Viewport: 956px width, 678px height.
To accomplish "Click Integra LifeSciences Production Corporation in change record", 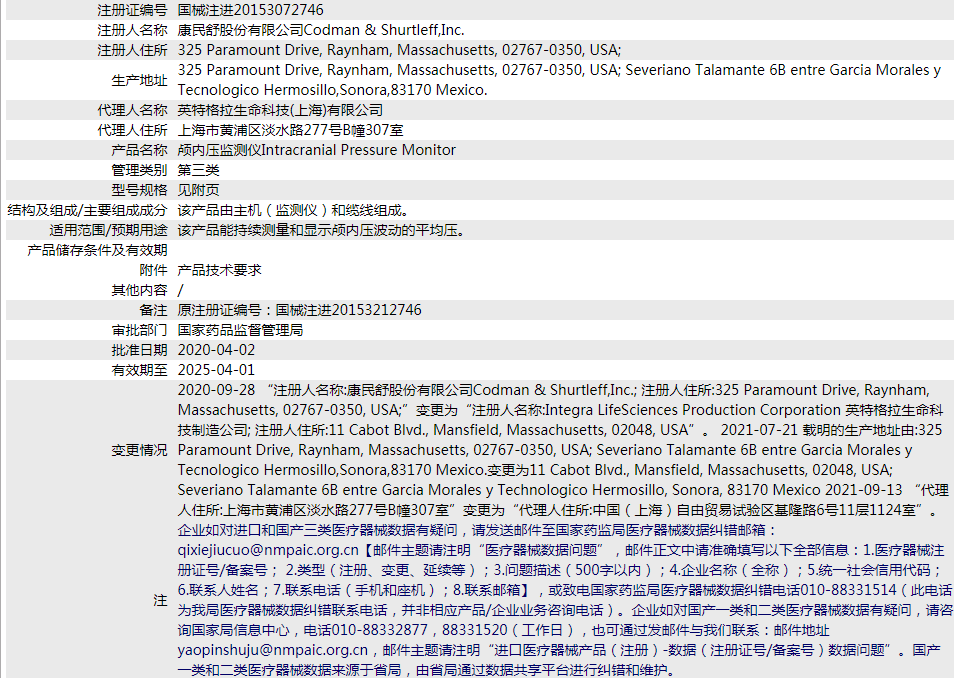I will (x=693, y=410).
